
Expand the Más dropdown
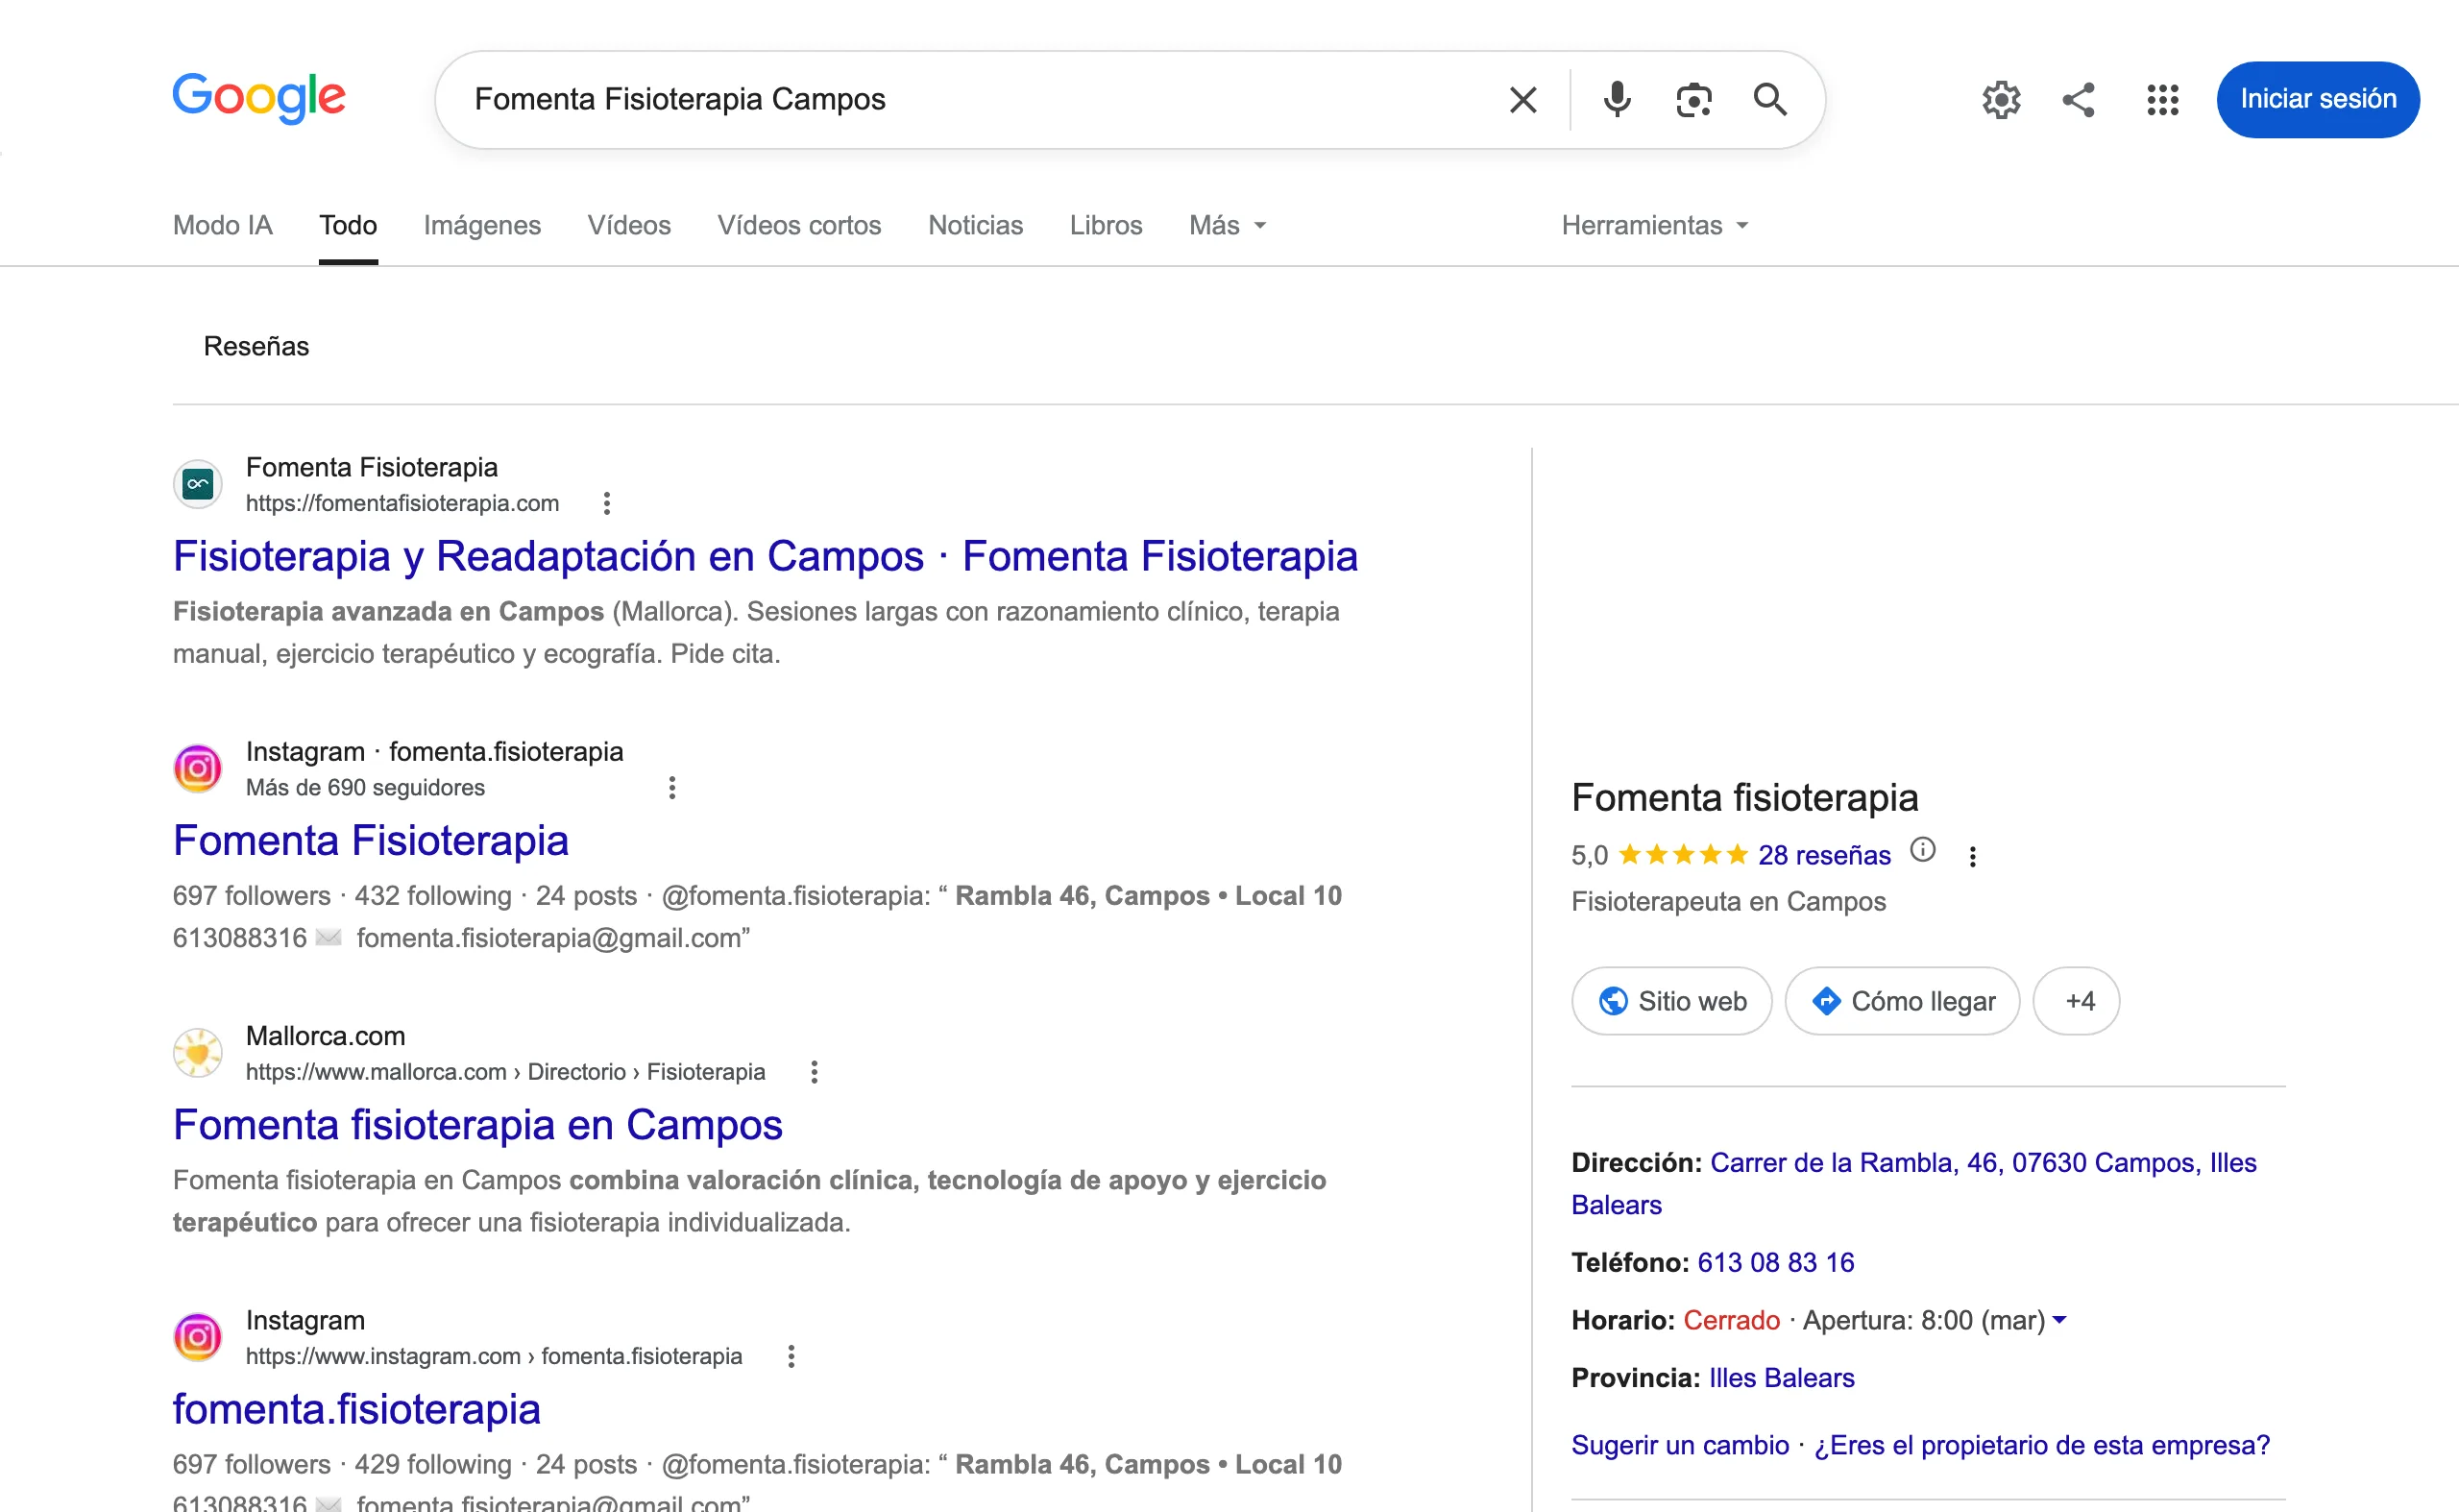coord(1227,225)
